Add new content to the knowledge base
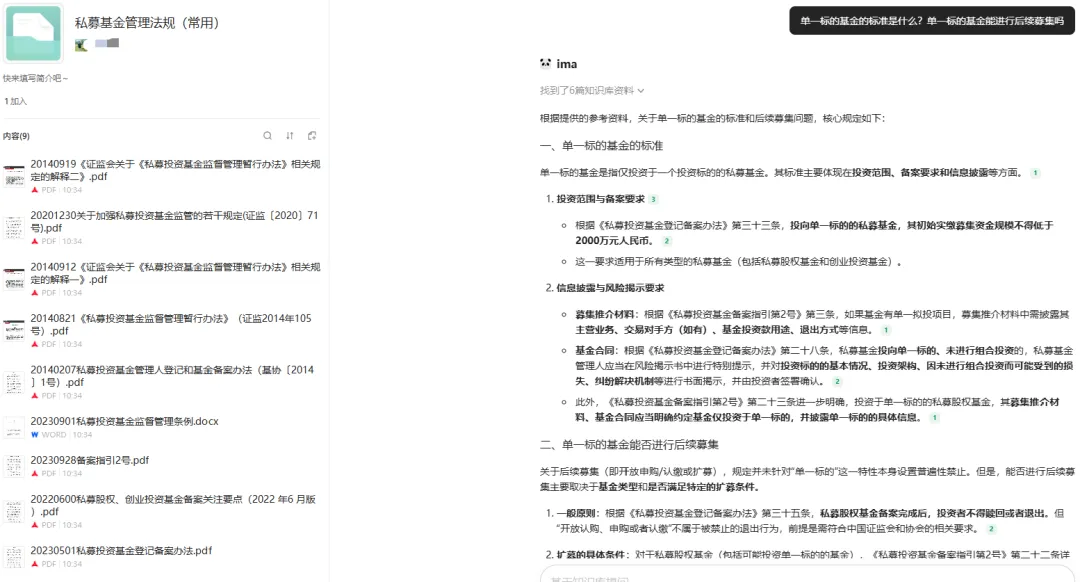 (x=312, y=136)
